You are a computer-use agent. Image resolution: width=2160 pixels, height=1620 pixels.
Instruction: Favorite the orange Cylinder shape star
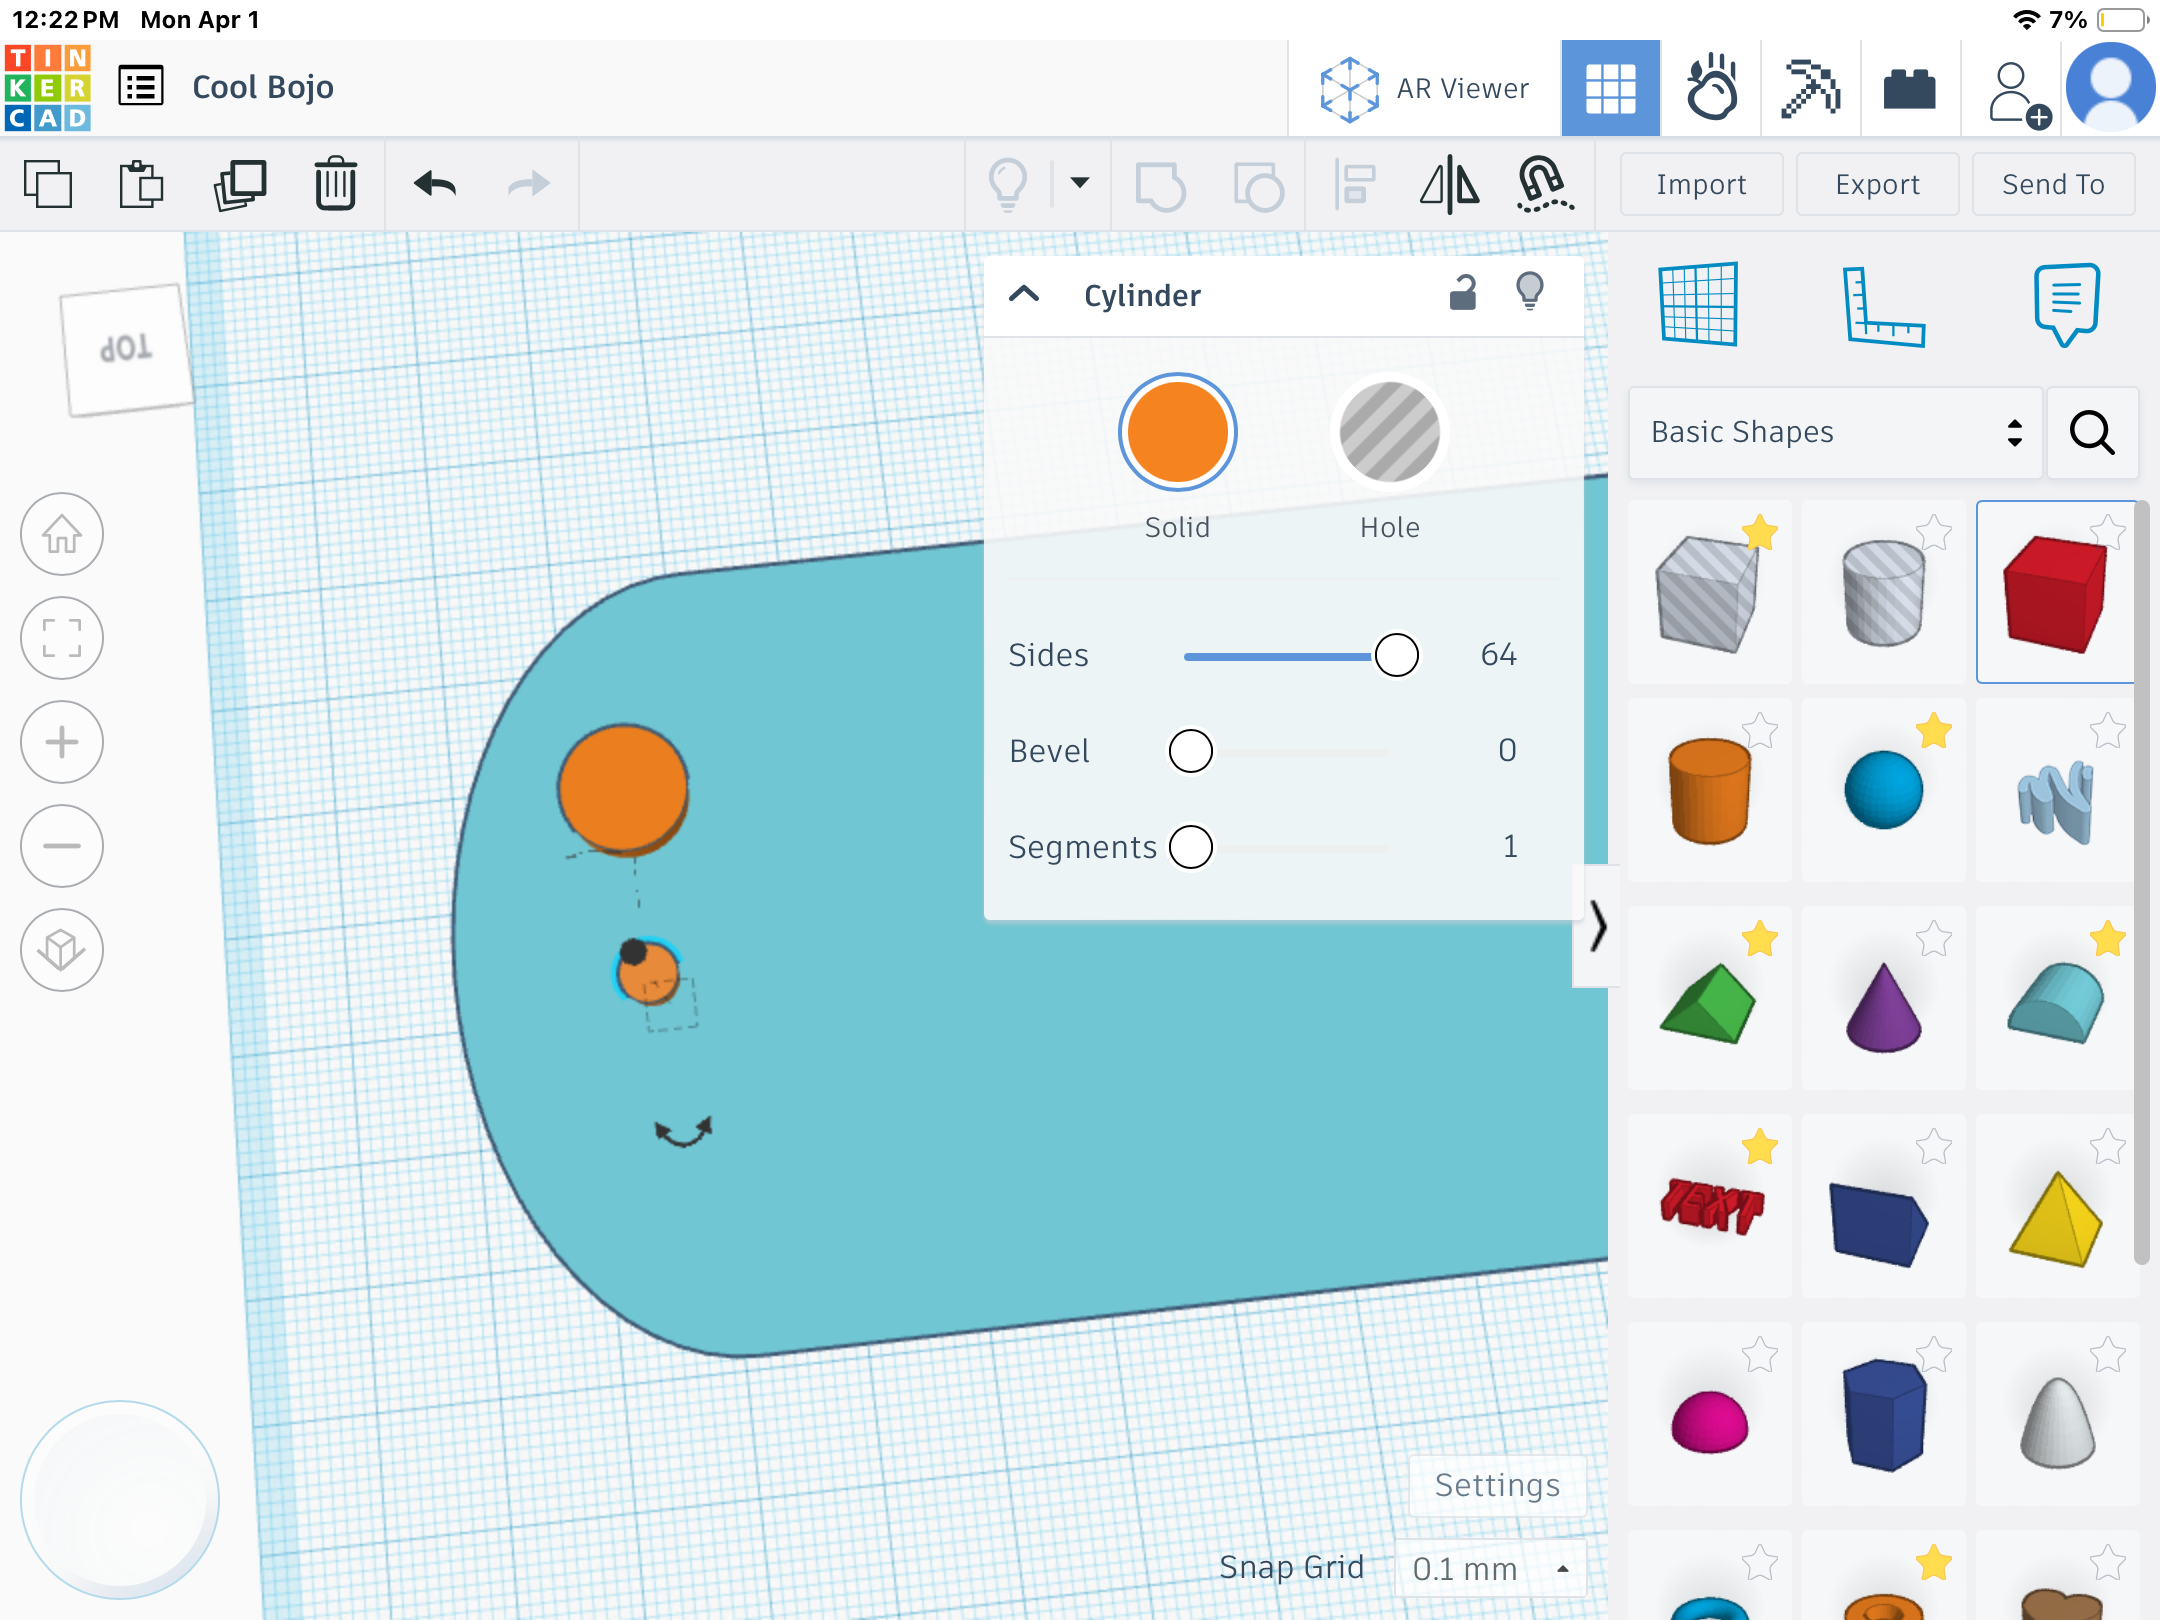[1760, 731]
